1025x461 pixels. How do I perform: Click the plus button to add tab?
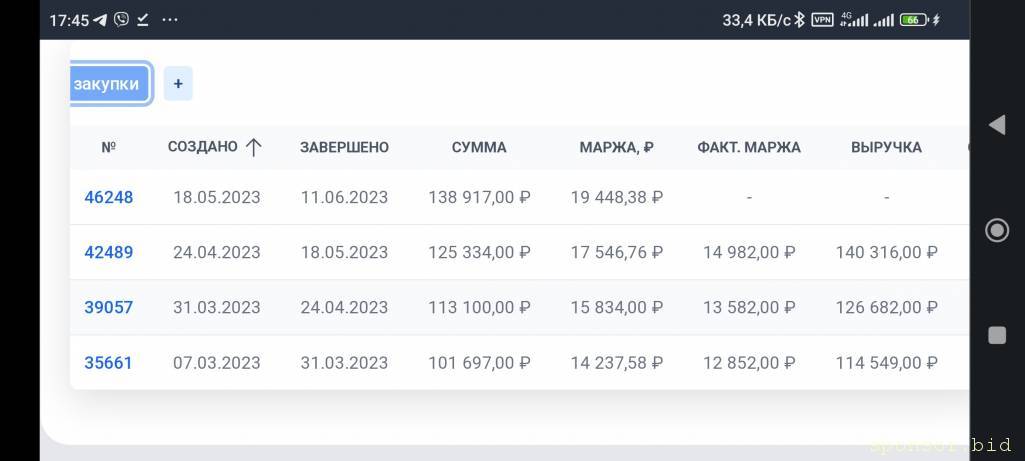pyautogui.click(x=178, y=84)
